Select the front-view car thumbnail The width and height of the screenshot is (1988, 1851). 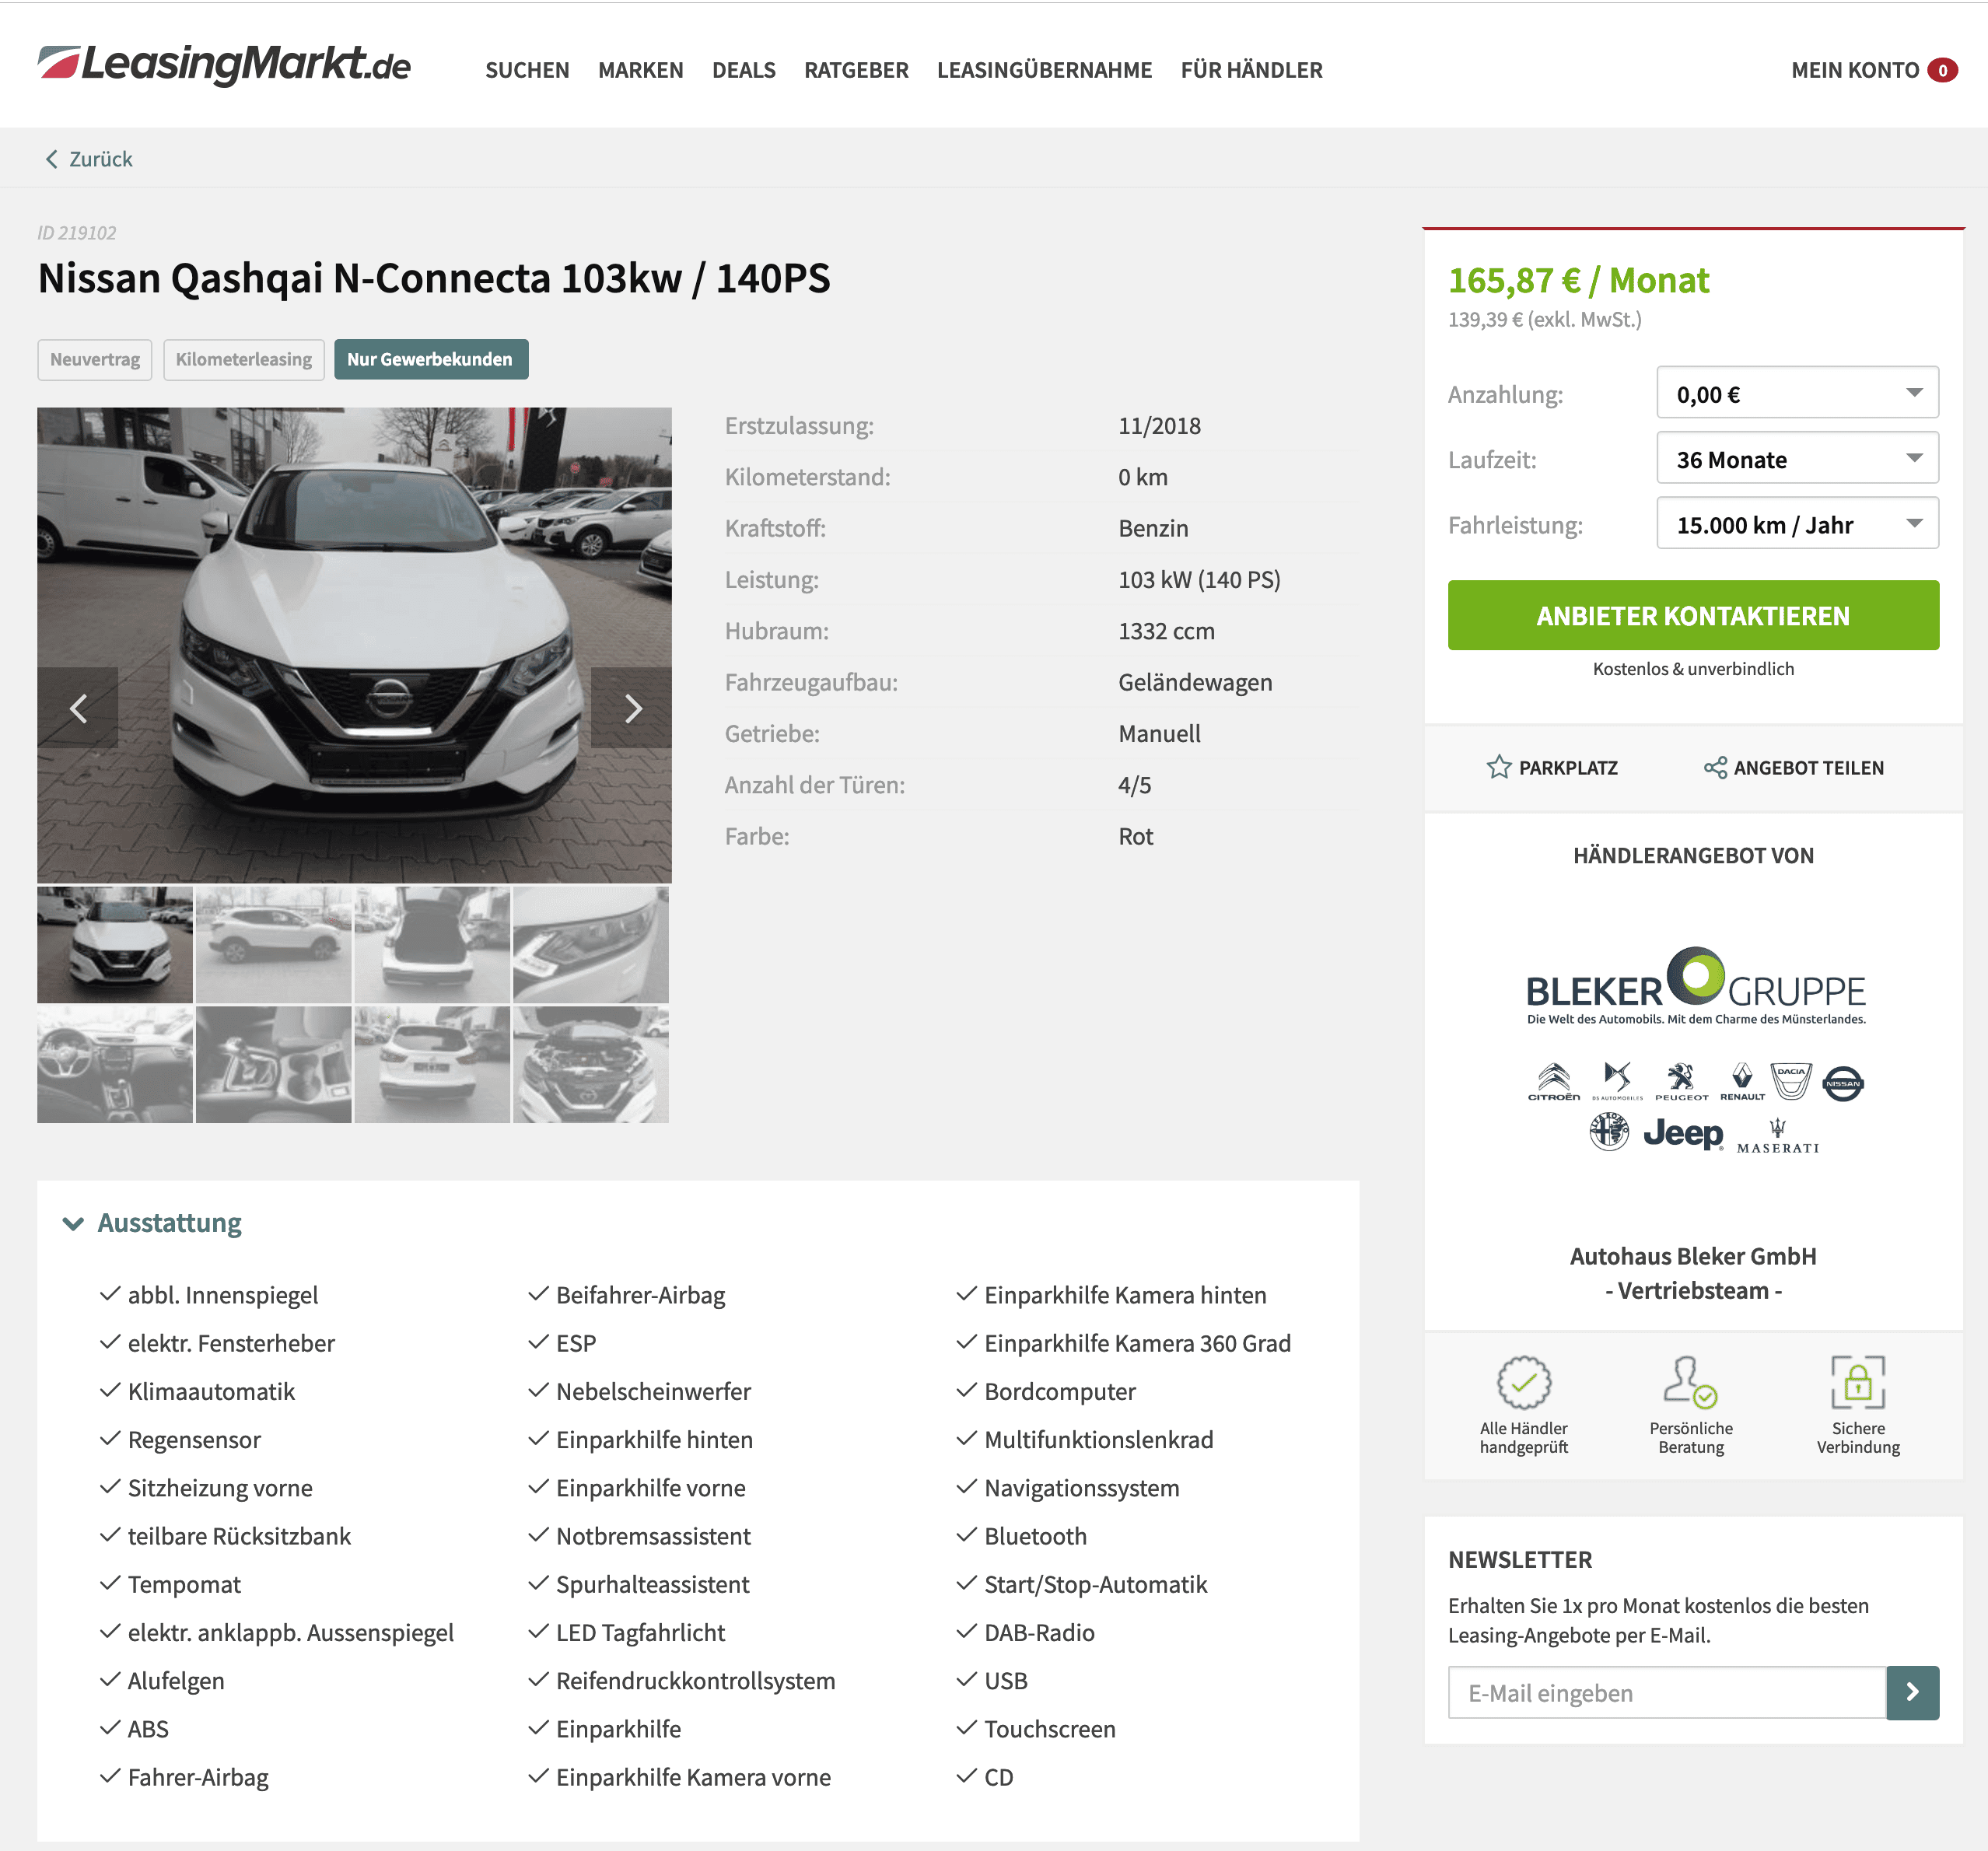point(115,944)
